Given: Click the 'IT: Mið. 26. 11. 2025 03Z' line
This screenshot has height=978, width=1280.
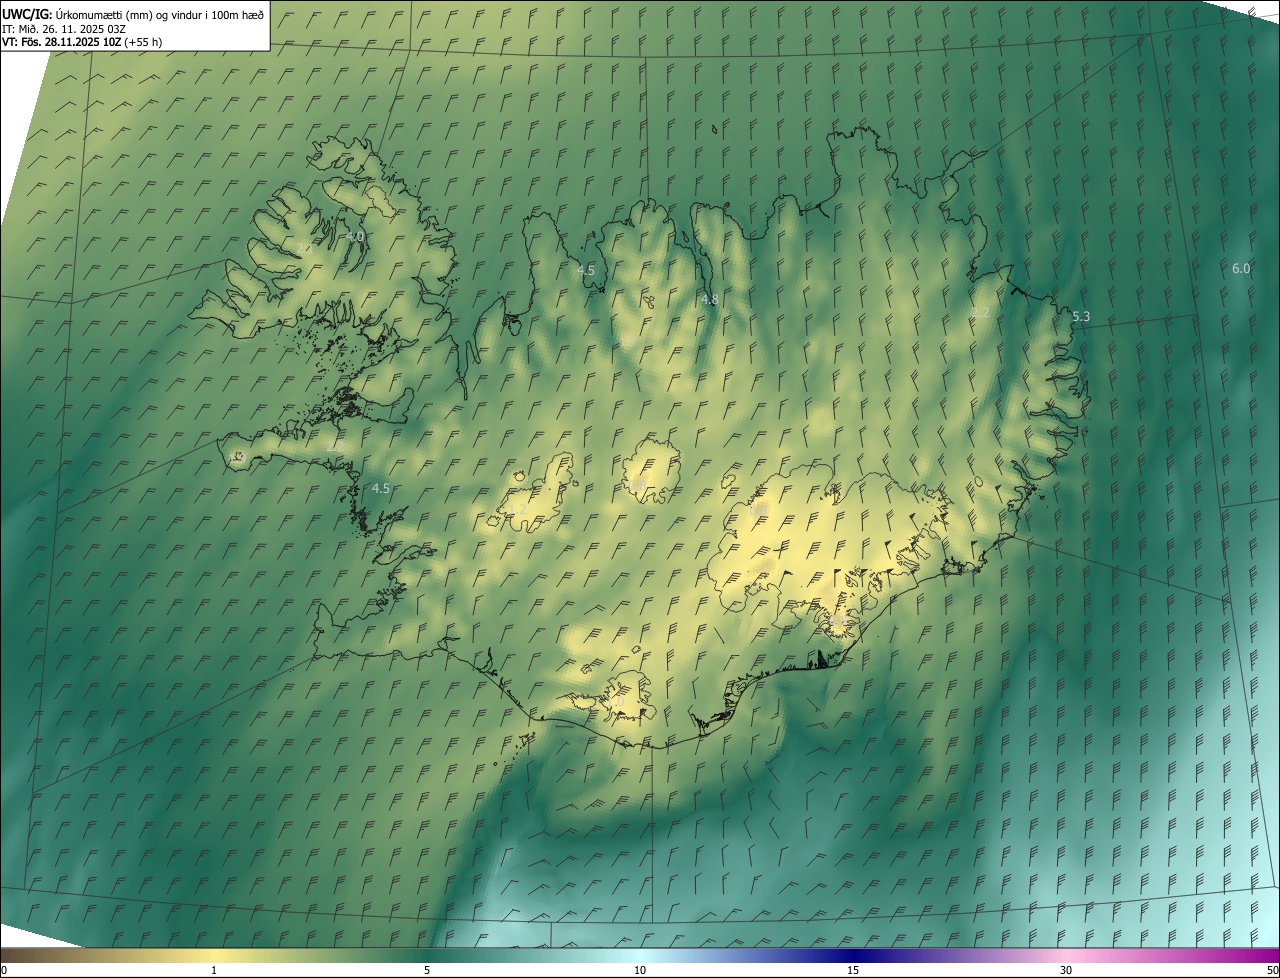Looking at the screenshot, I should tap(63, 28).
